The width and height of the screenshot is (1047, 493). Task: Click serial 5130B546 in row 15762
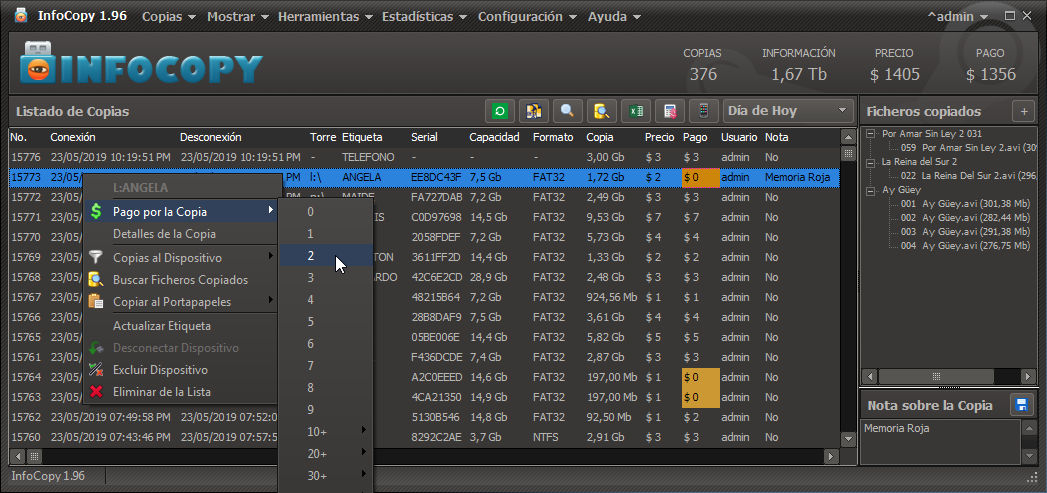435,417
